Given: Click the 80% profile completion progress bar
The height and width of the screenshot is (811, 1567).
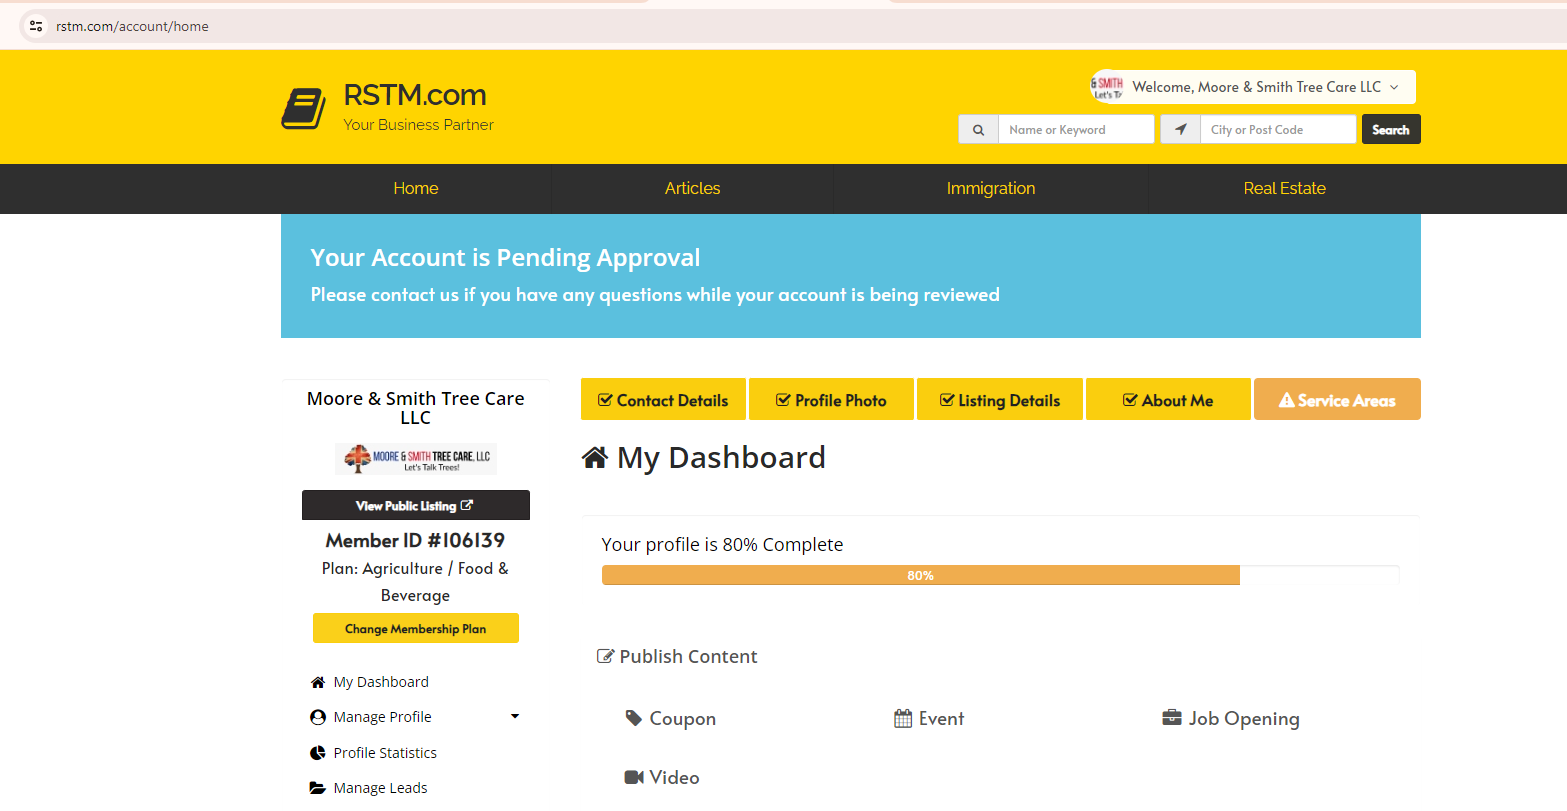Looking at the screenshot, I should point(920,576).
